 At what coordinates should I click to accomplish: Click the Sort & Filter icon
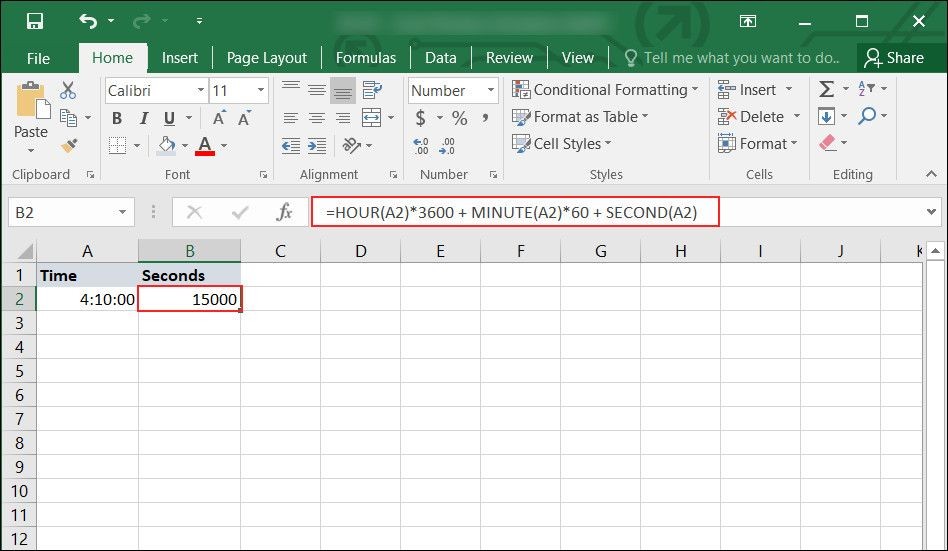click(867, 89)
